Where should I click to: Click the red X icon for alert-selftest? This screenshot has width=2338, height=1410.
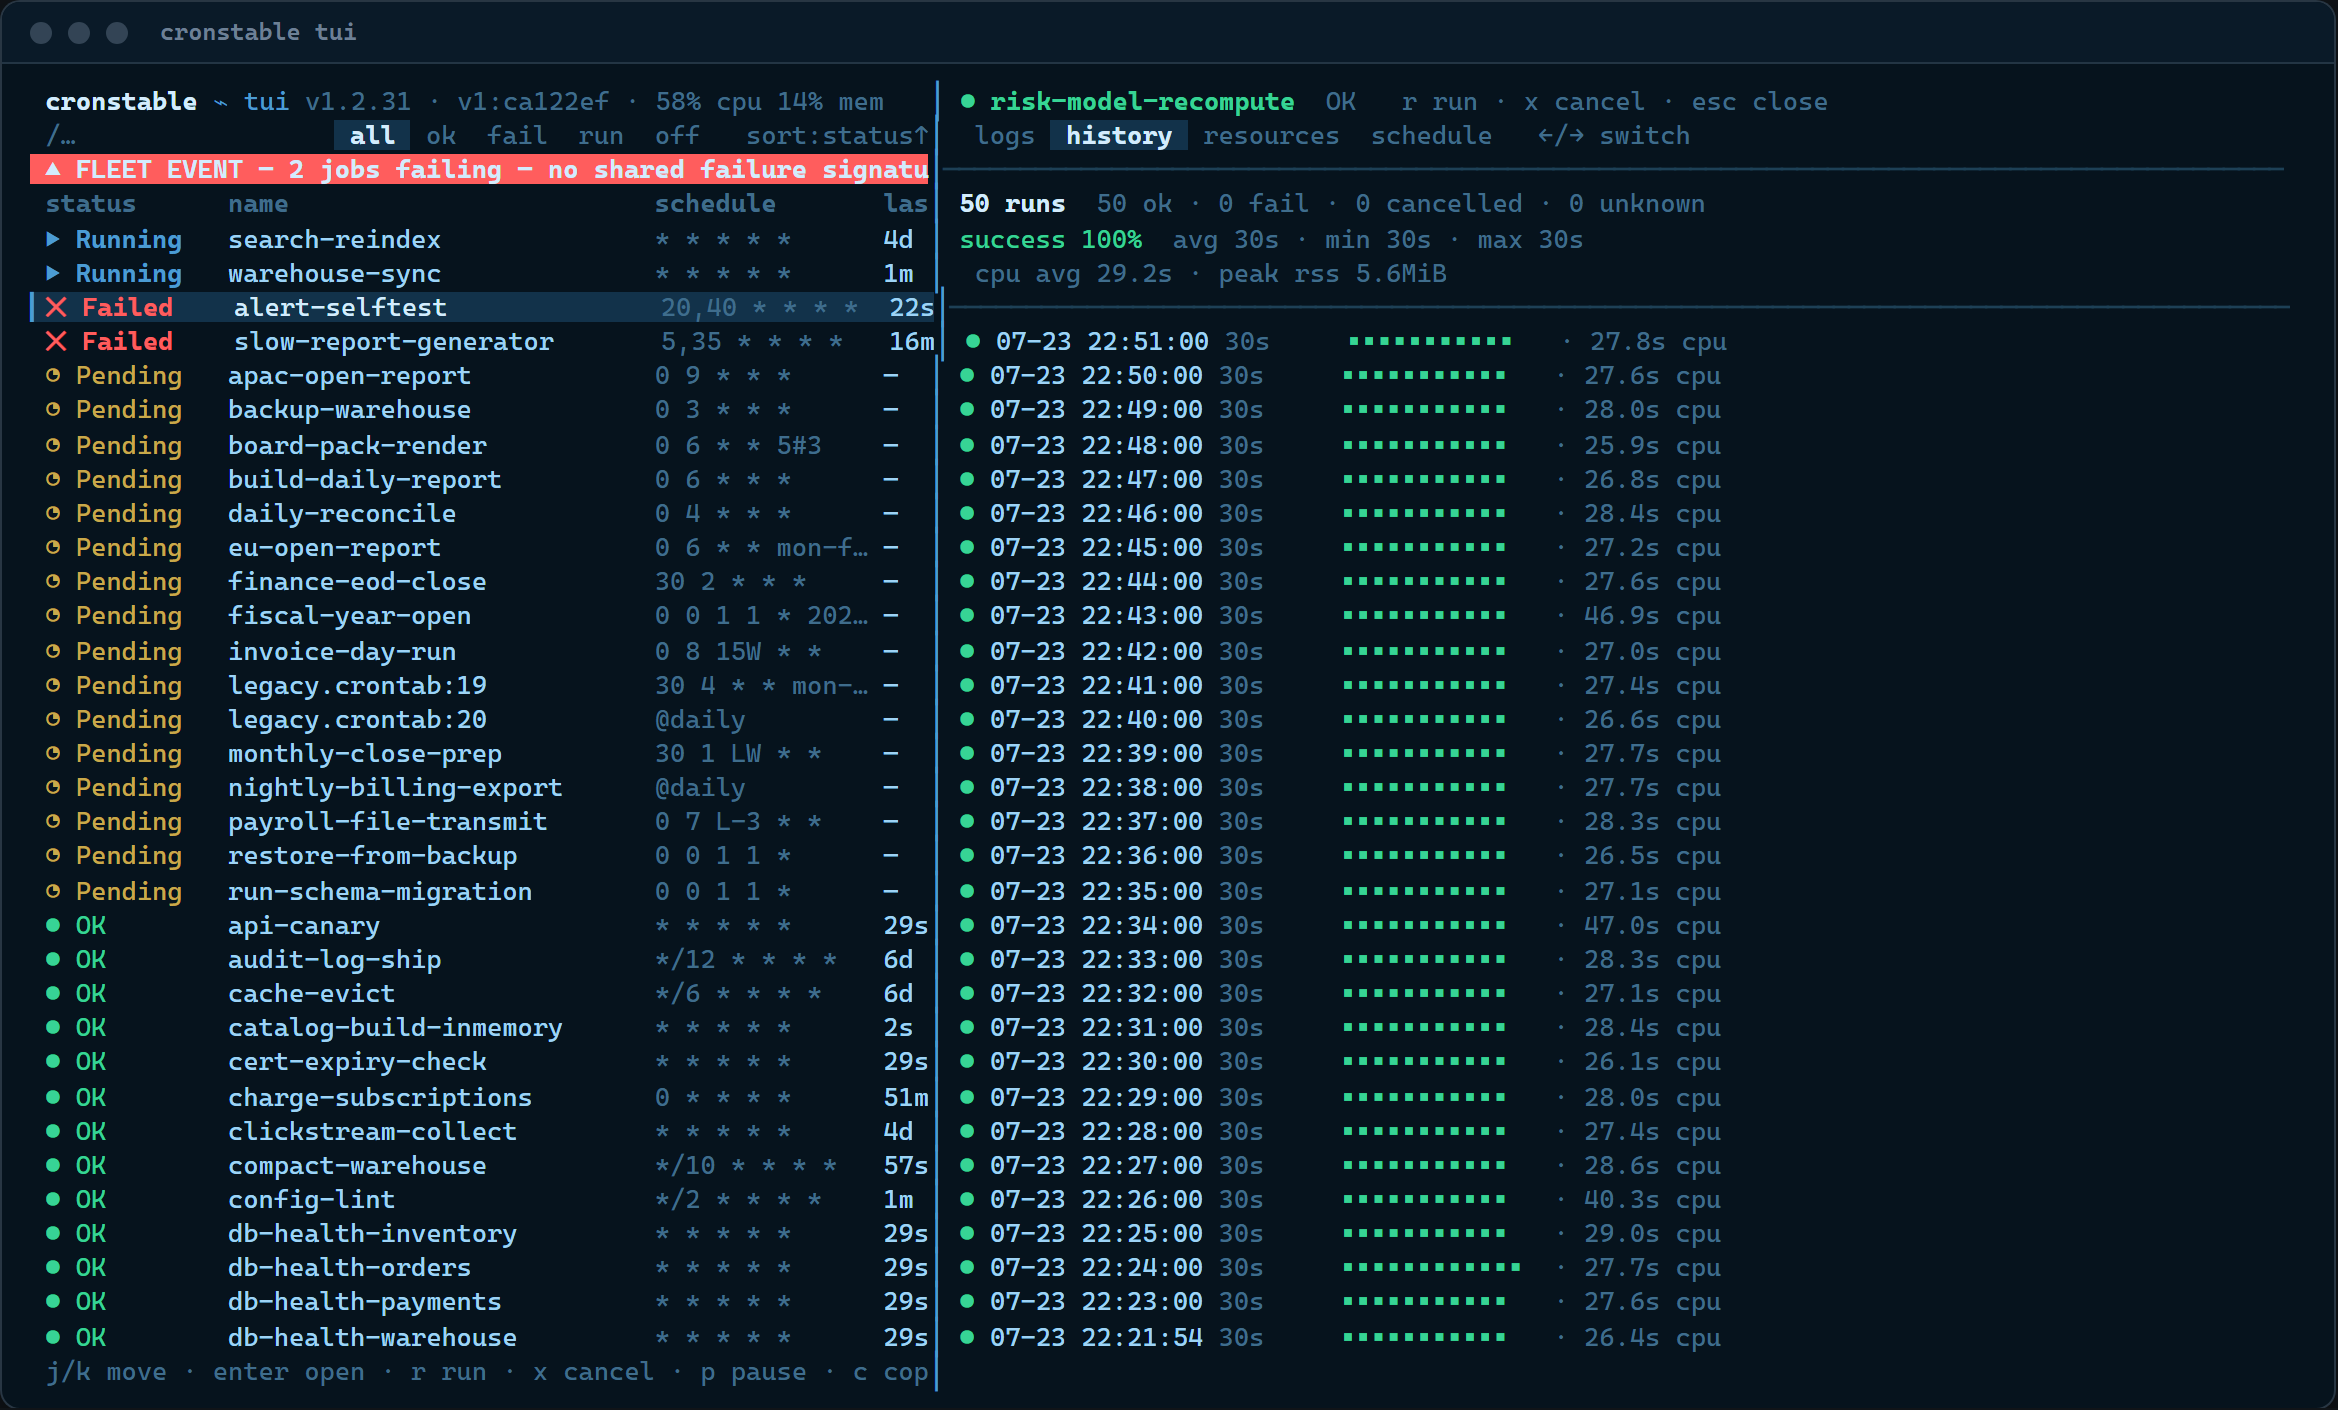coord(56,307)
